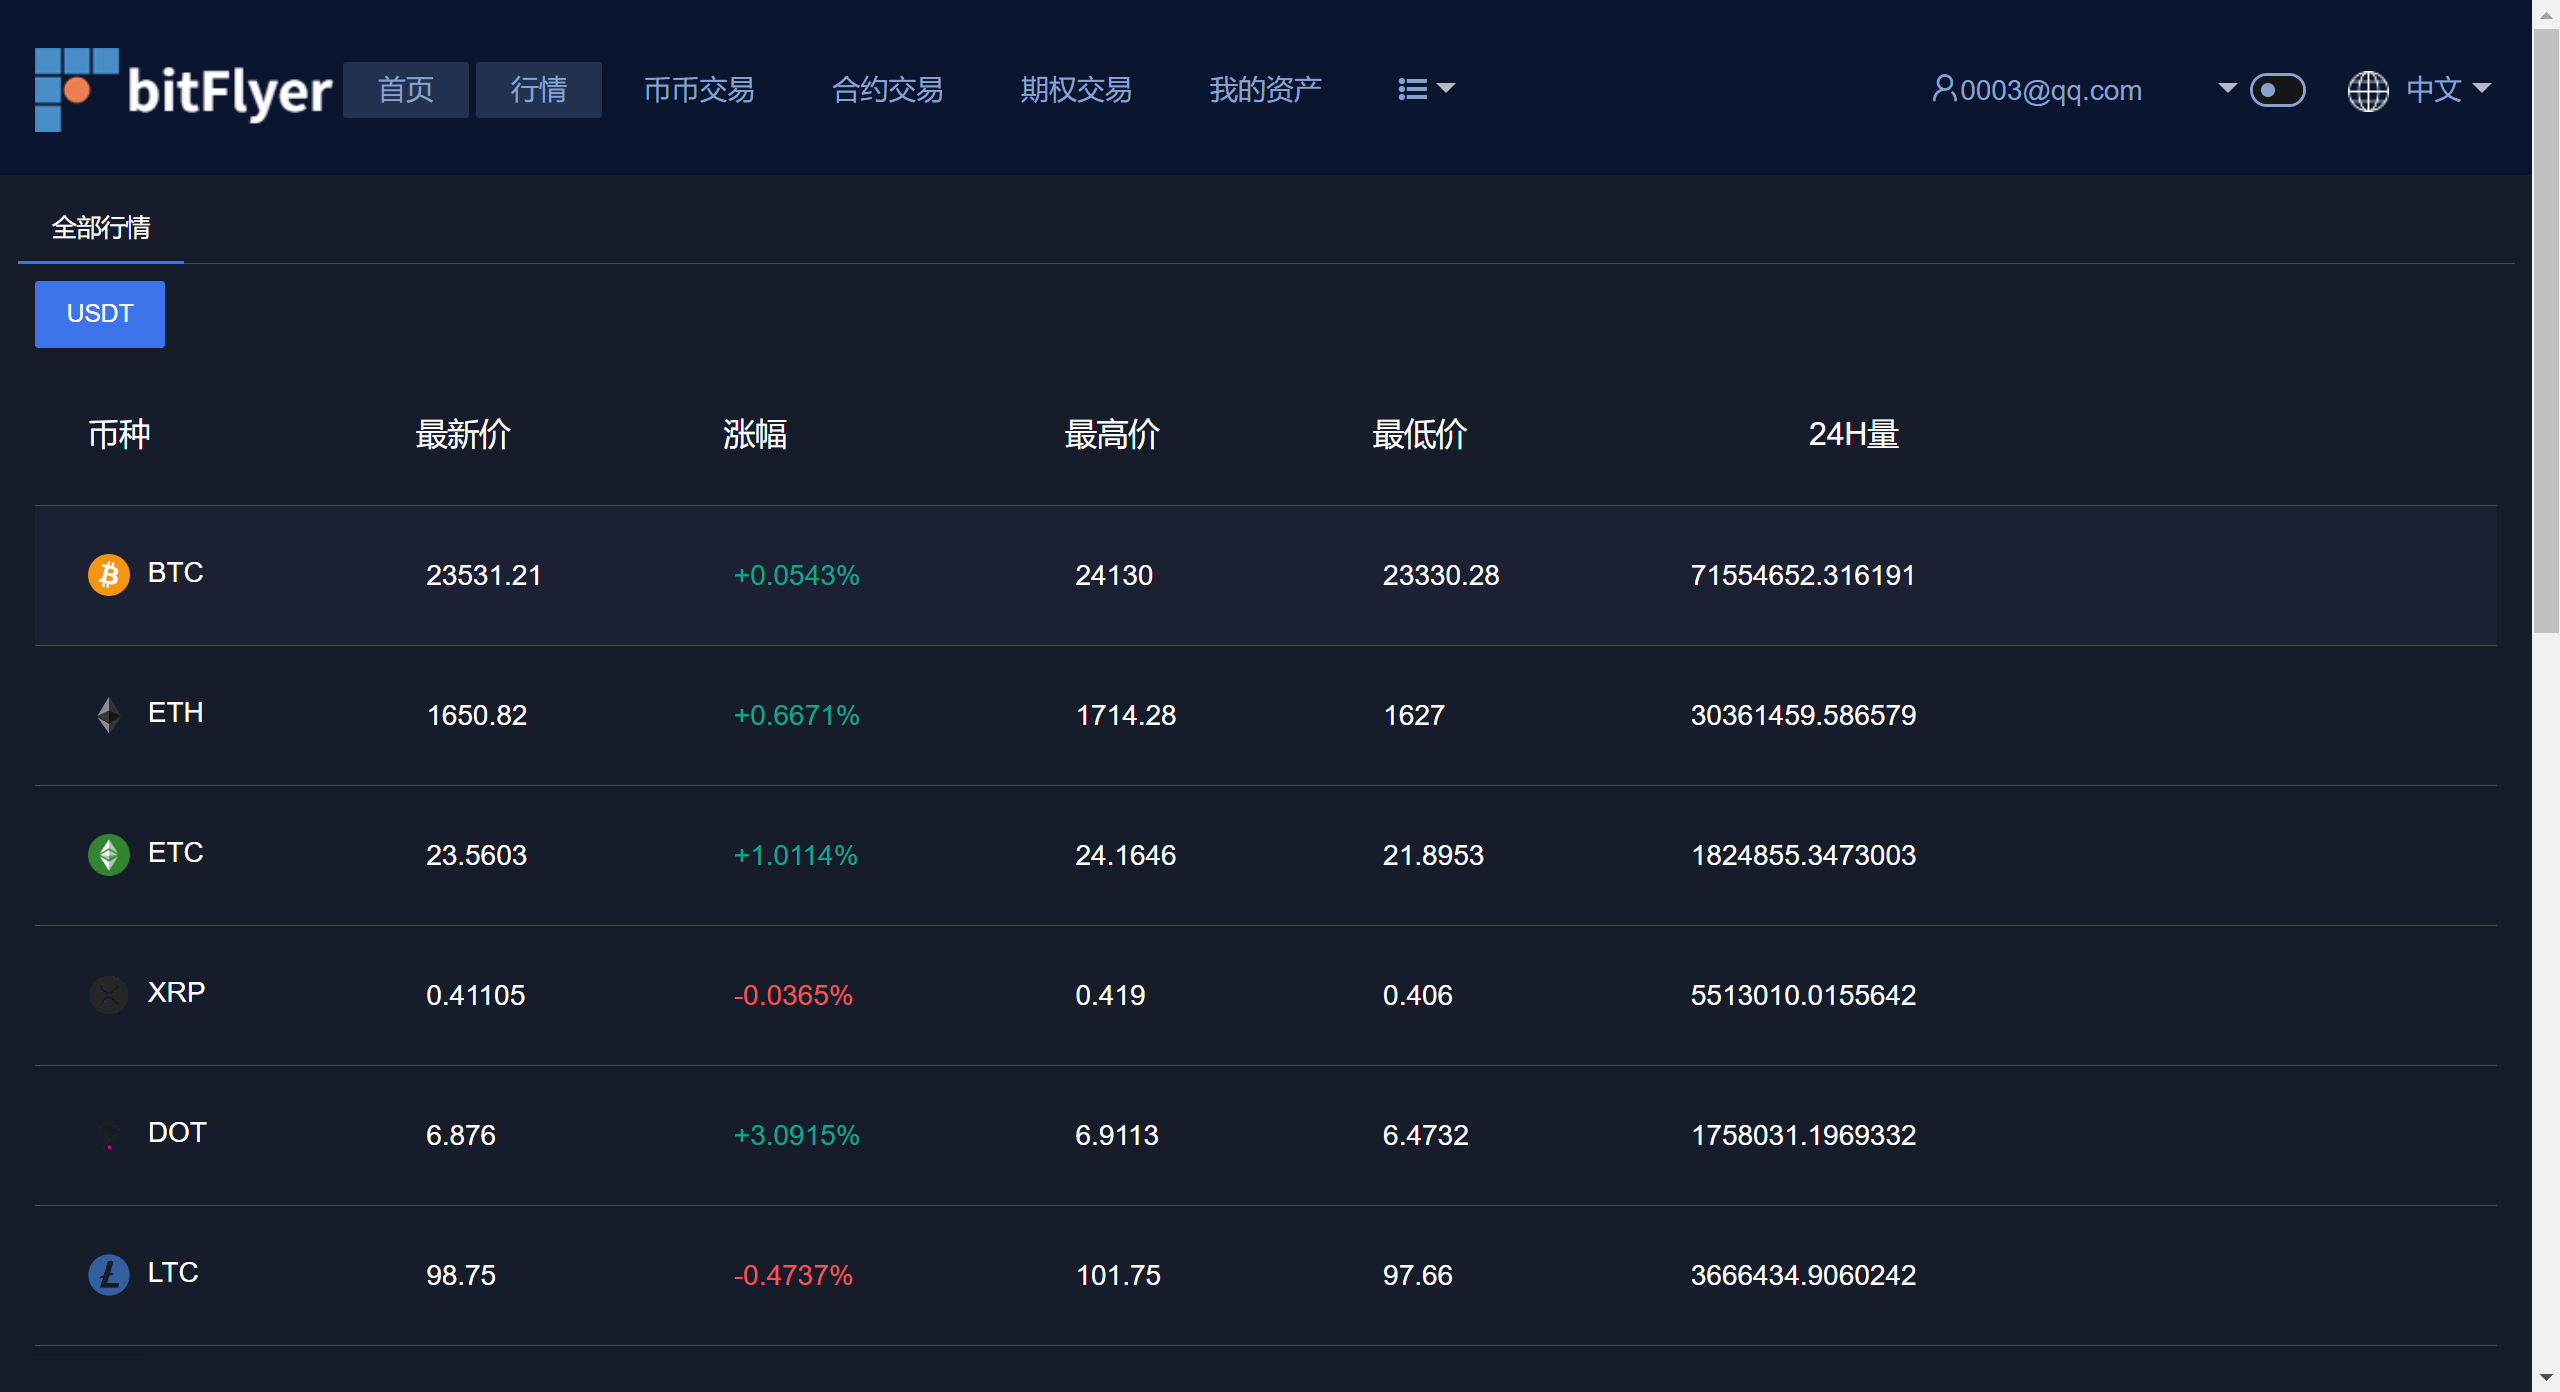Click the 最新价 column header

(x=463, y=434)
